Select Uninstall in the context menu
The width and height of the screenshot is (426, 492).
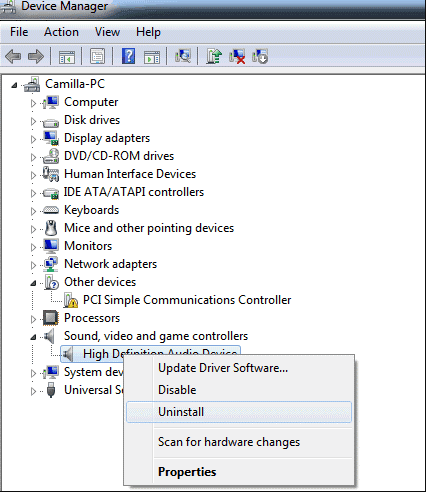(239, 412)
